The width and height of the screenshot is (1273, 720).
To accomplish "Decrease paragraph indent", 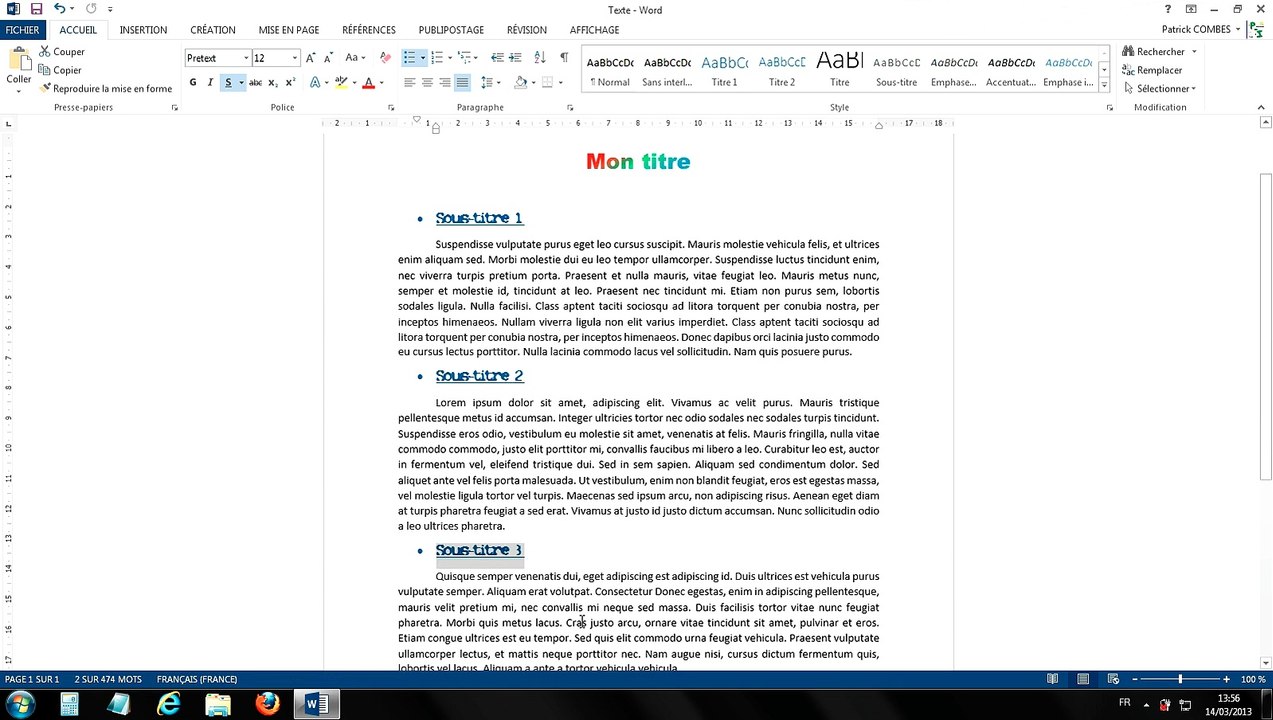I will pyautogui.click(x=496, y=57).
